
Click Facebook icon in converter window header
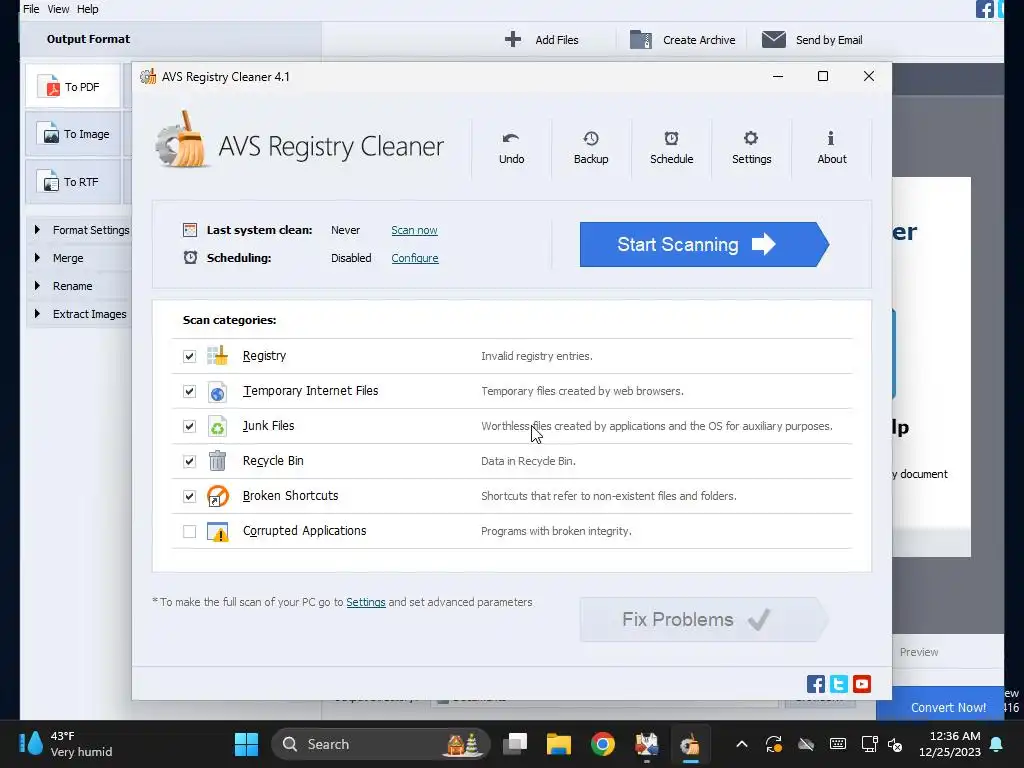pos(984,9)
